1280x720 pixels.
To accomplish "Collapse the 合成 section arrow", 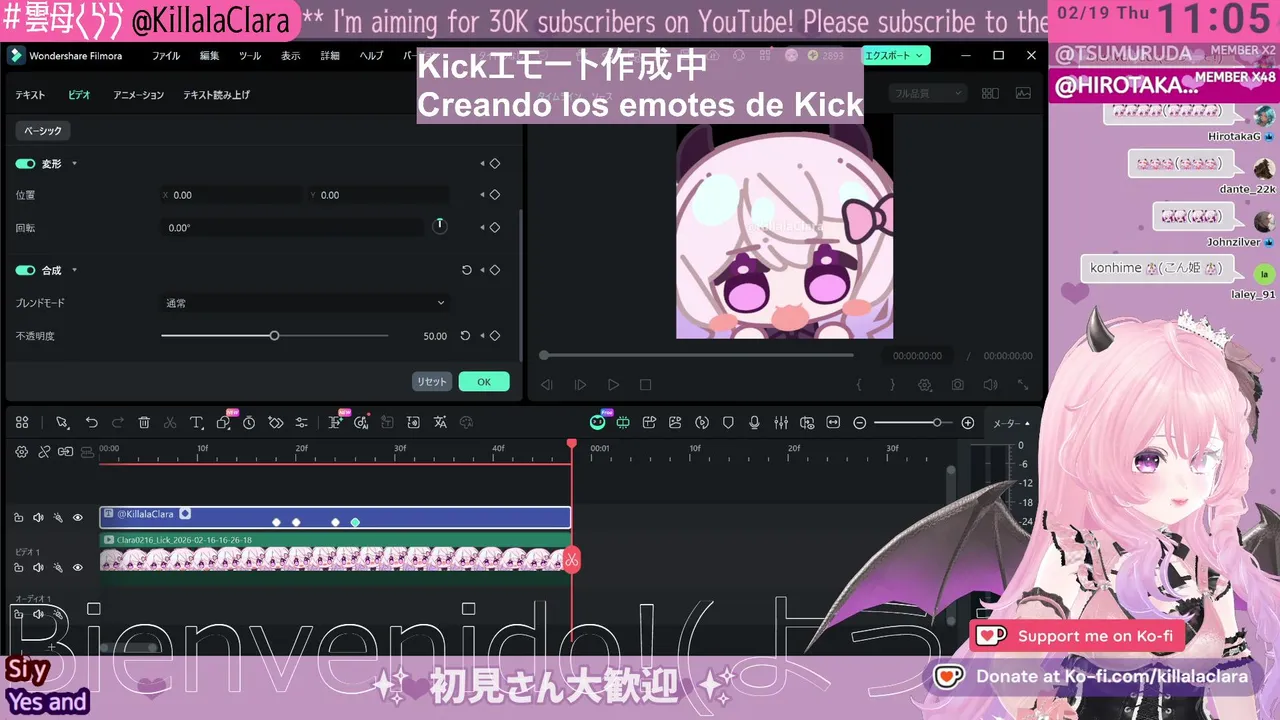I will pos(74,270).
